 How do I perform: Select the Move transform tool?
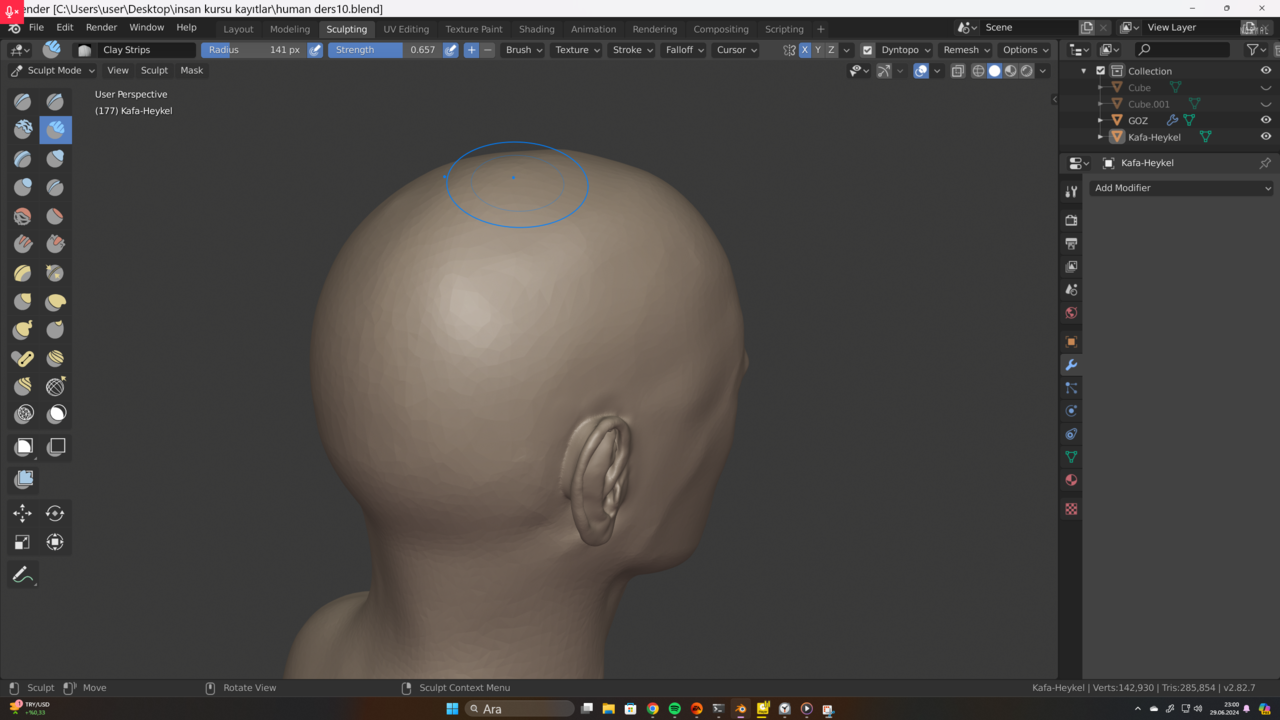click(23, 514)
